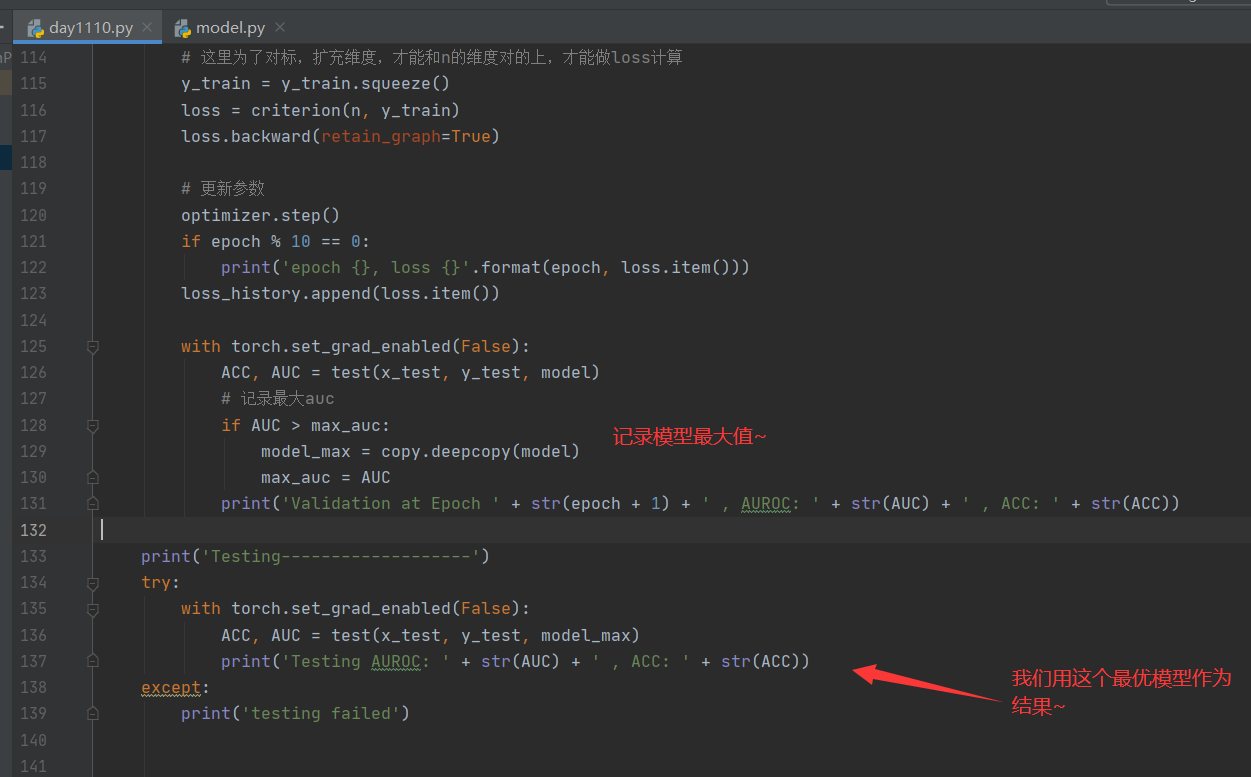Click 'max_auc = AUC' on line 130
The height and width of the screenshot is (777, 1251).
325,477
